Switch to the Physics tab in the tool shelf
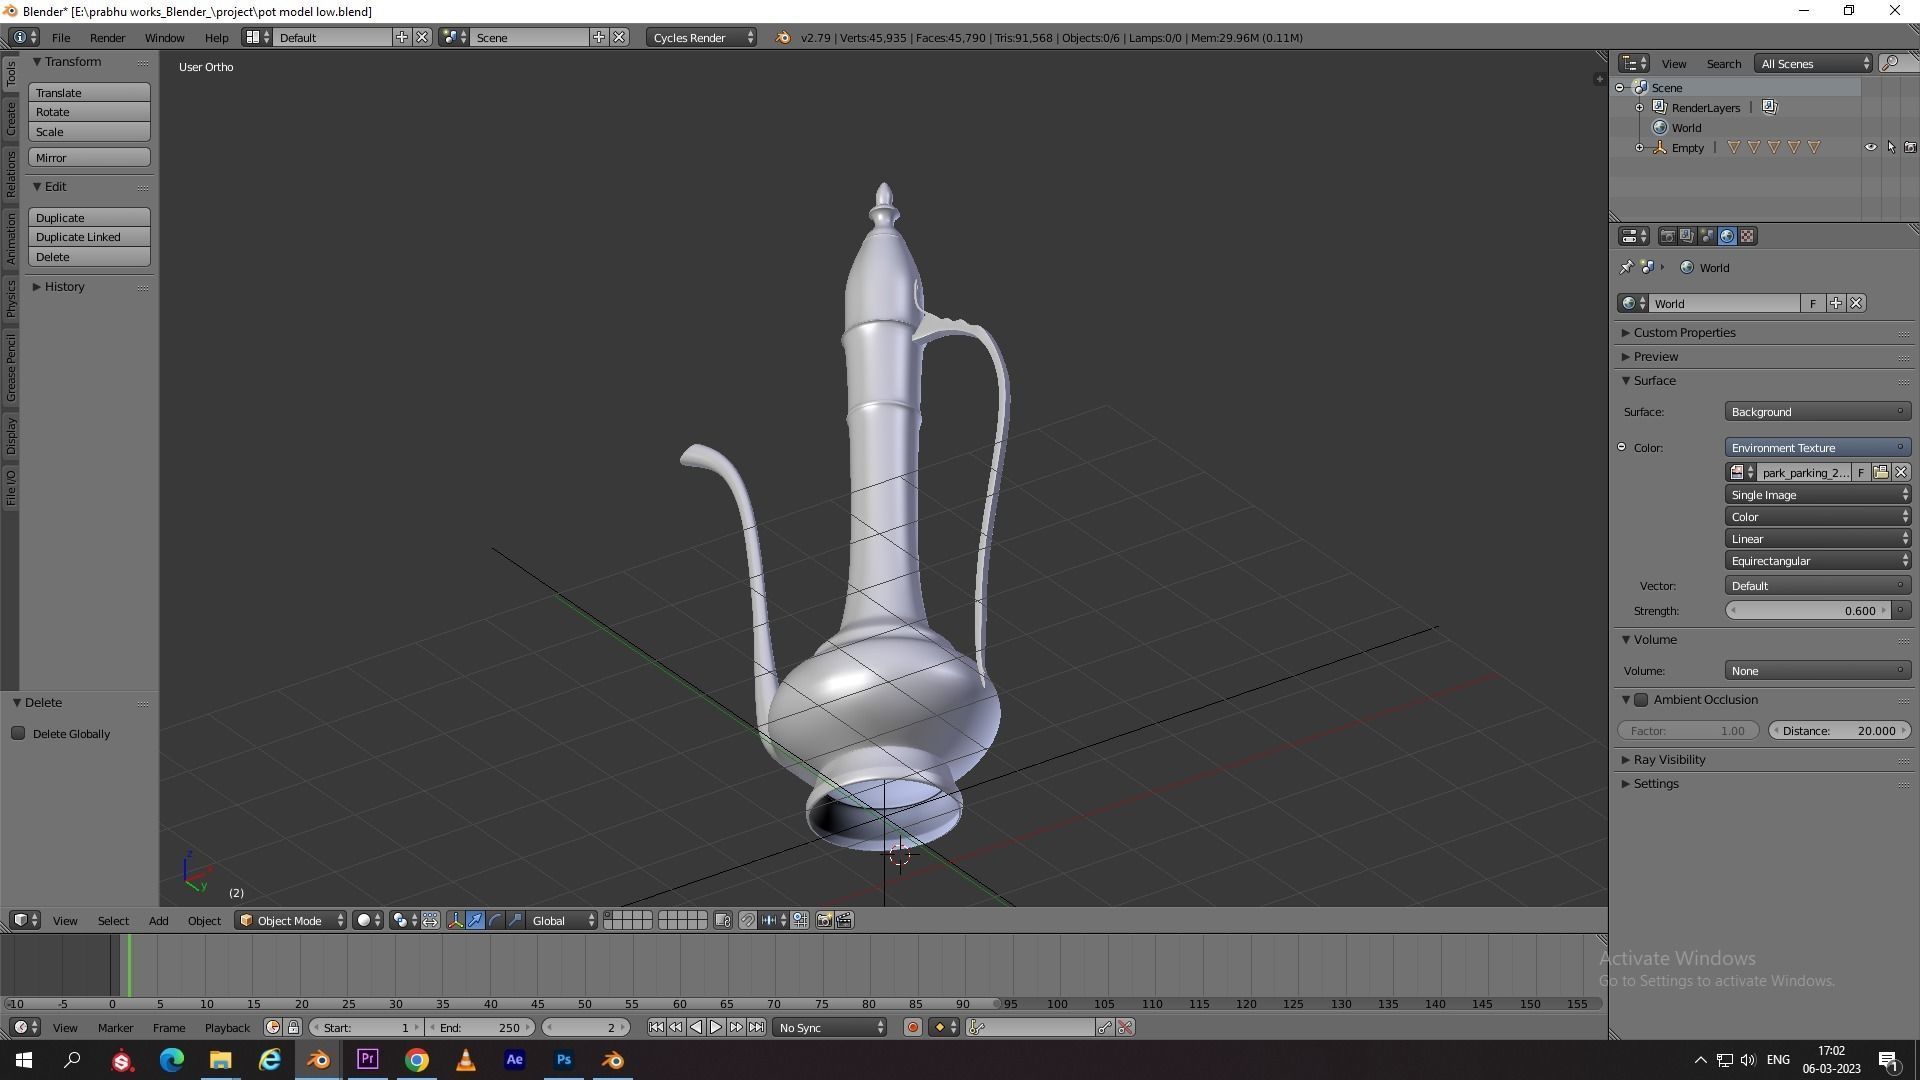The height and width of the screenshot is (1080, 1920). tap(11, 298)
